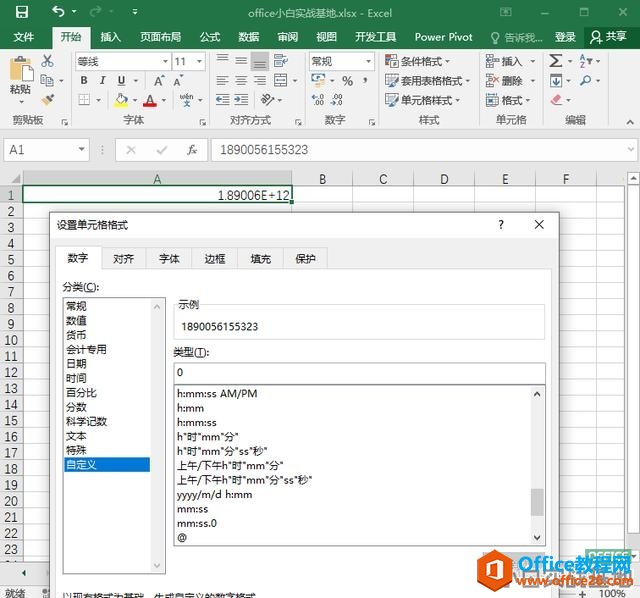Image resolution: width=640 pixels, height=598 pixels.
Task: Click the Save icon in quick access toolbar
Action: (22, 12)
